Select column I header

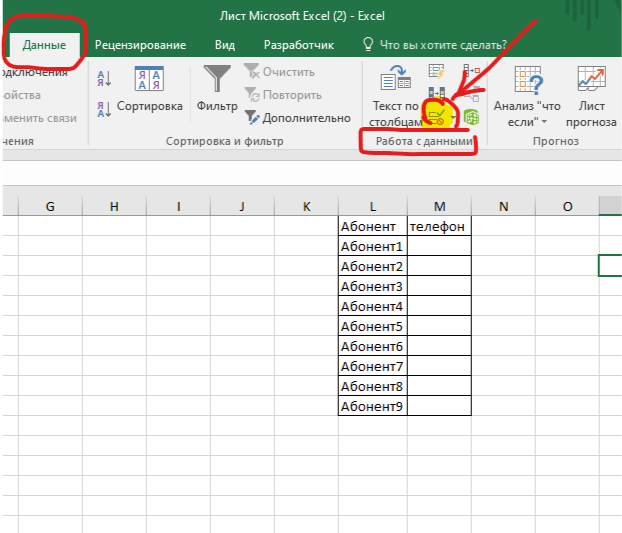[x=179, y=206]
